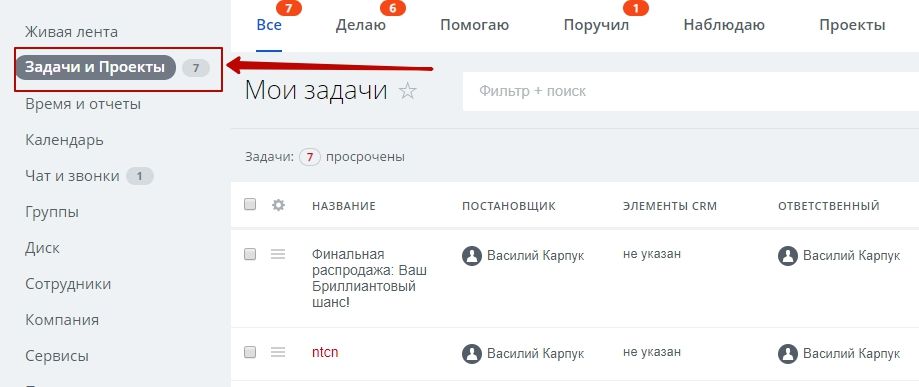
Task: Click the 7 badge on Все tab
Action: tap(288, 8)
